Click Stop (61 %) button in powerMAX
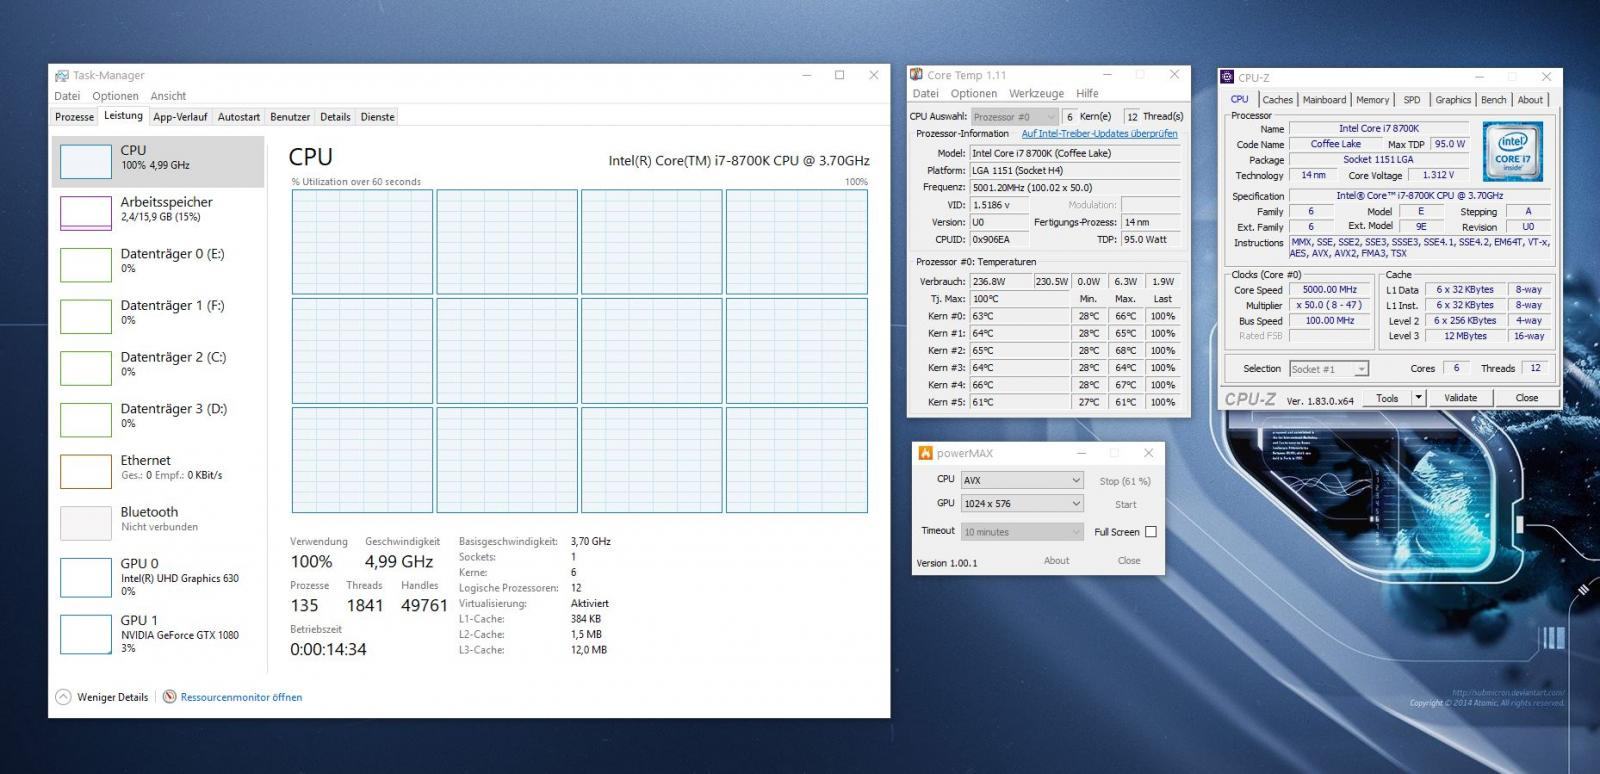 click(1125, 481)
